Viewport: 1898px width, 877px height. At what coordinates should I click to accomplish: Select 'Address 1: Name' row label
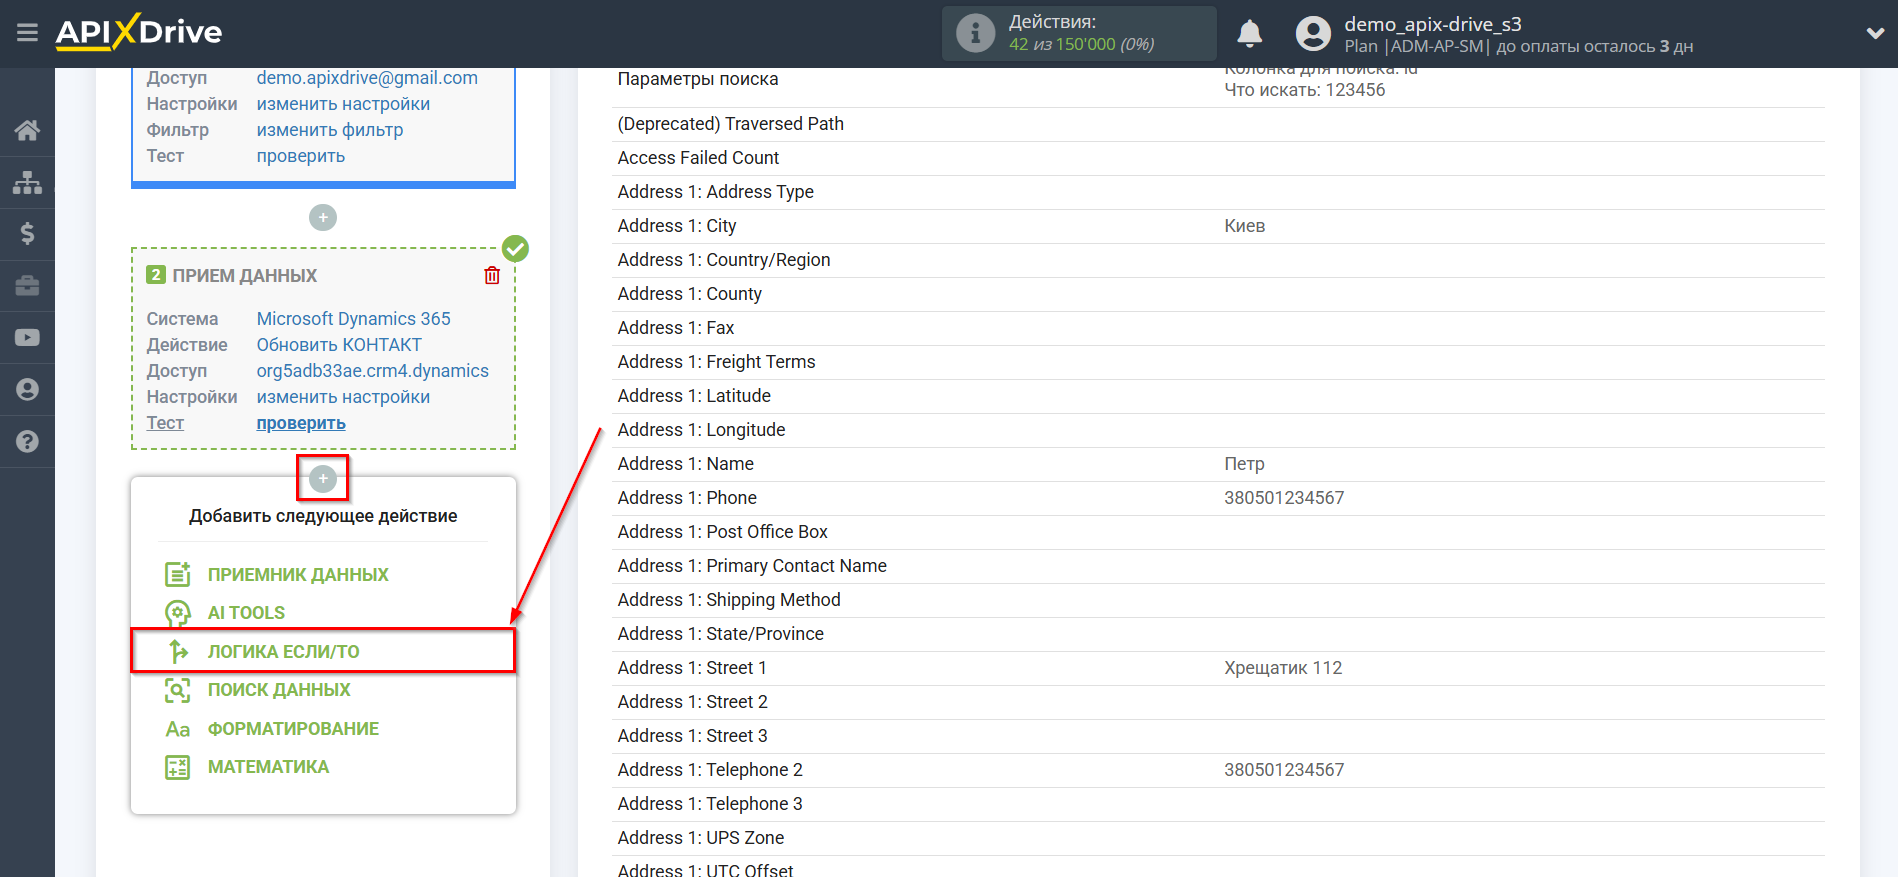point(686,464)
